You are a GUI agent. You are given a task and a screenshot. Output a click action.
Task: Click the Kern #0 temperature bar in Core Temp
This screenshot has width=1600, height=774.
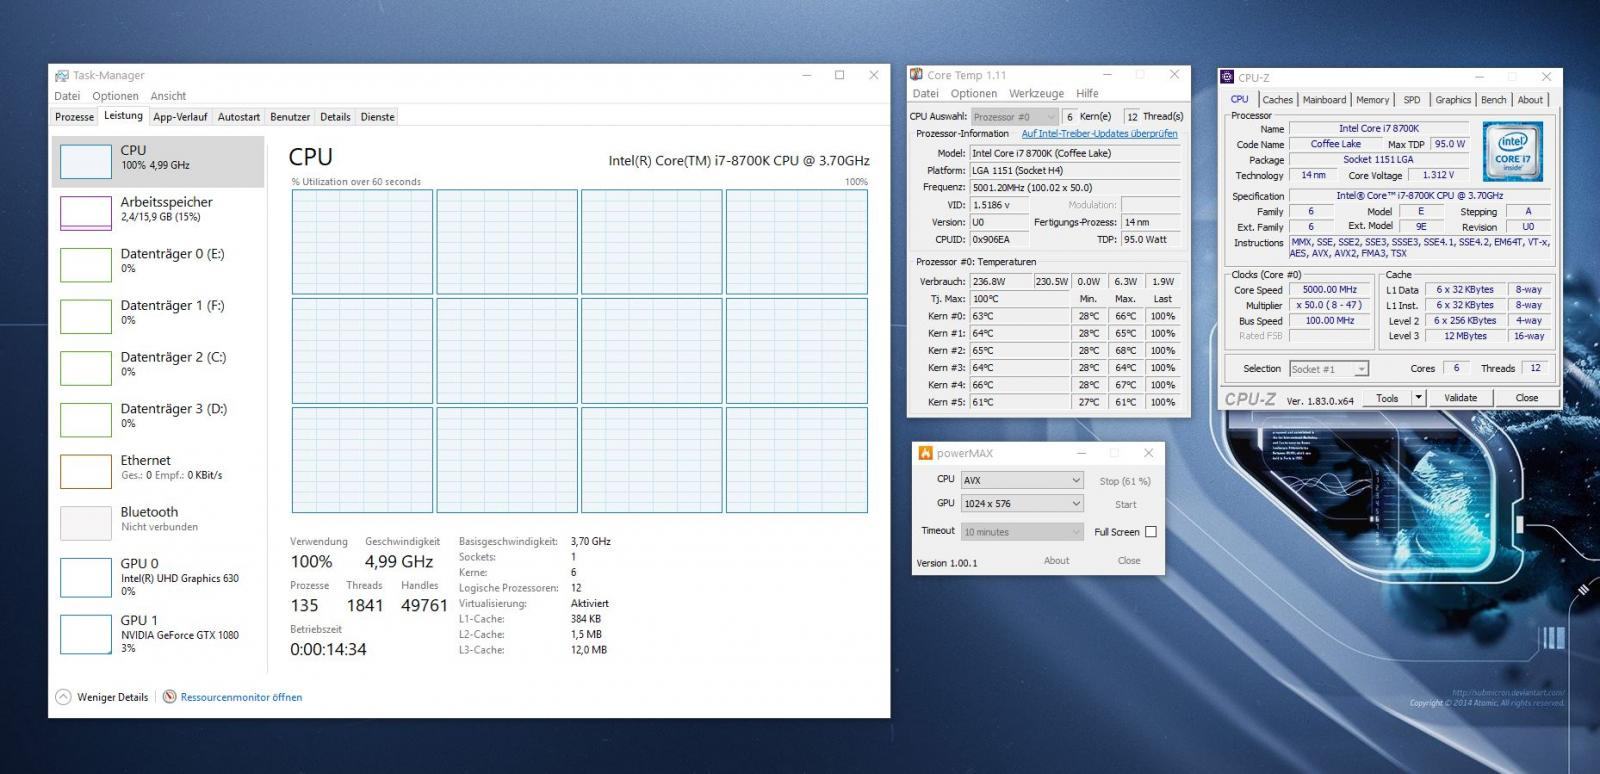1019,316
